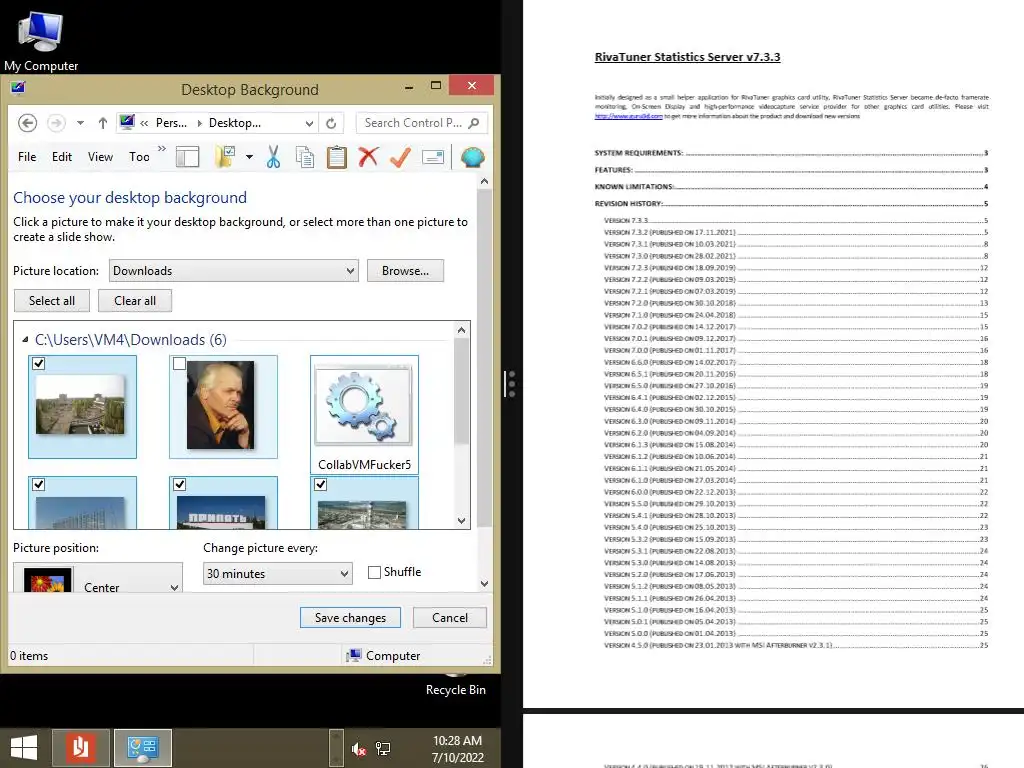Enable the Shuffle checkbox
This screenshot has height=768, width=1024.
point(374,572)
